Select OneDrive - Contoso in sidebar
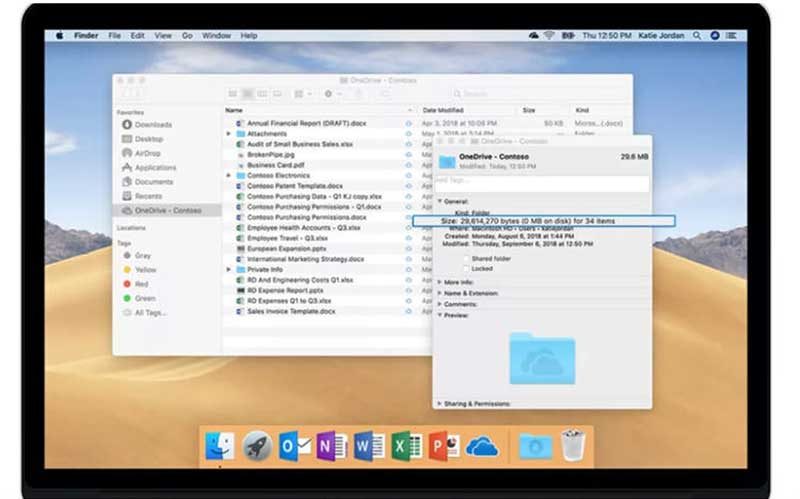 pyautogui.click(x=167, y=210)
